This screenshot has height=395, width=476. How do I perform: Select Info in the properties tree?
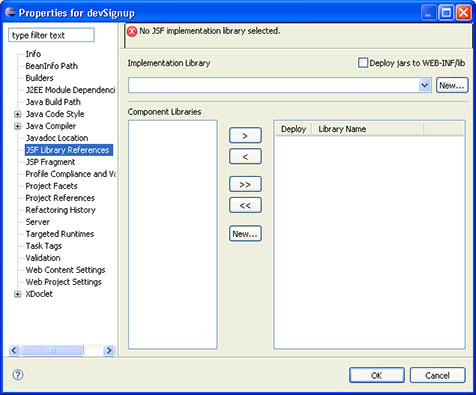(33, 54)
